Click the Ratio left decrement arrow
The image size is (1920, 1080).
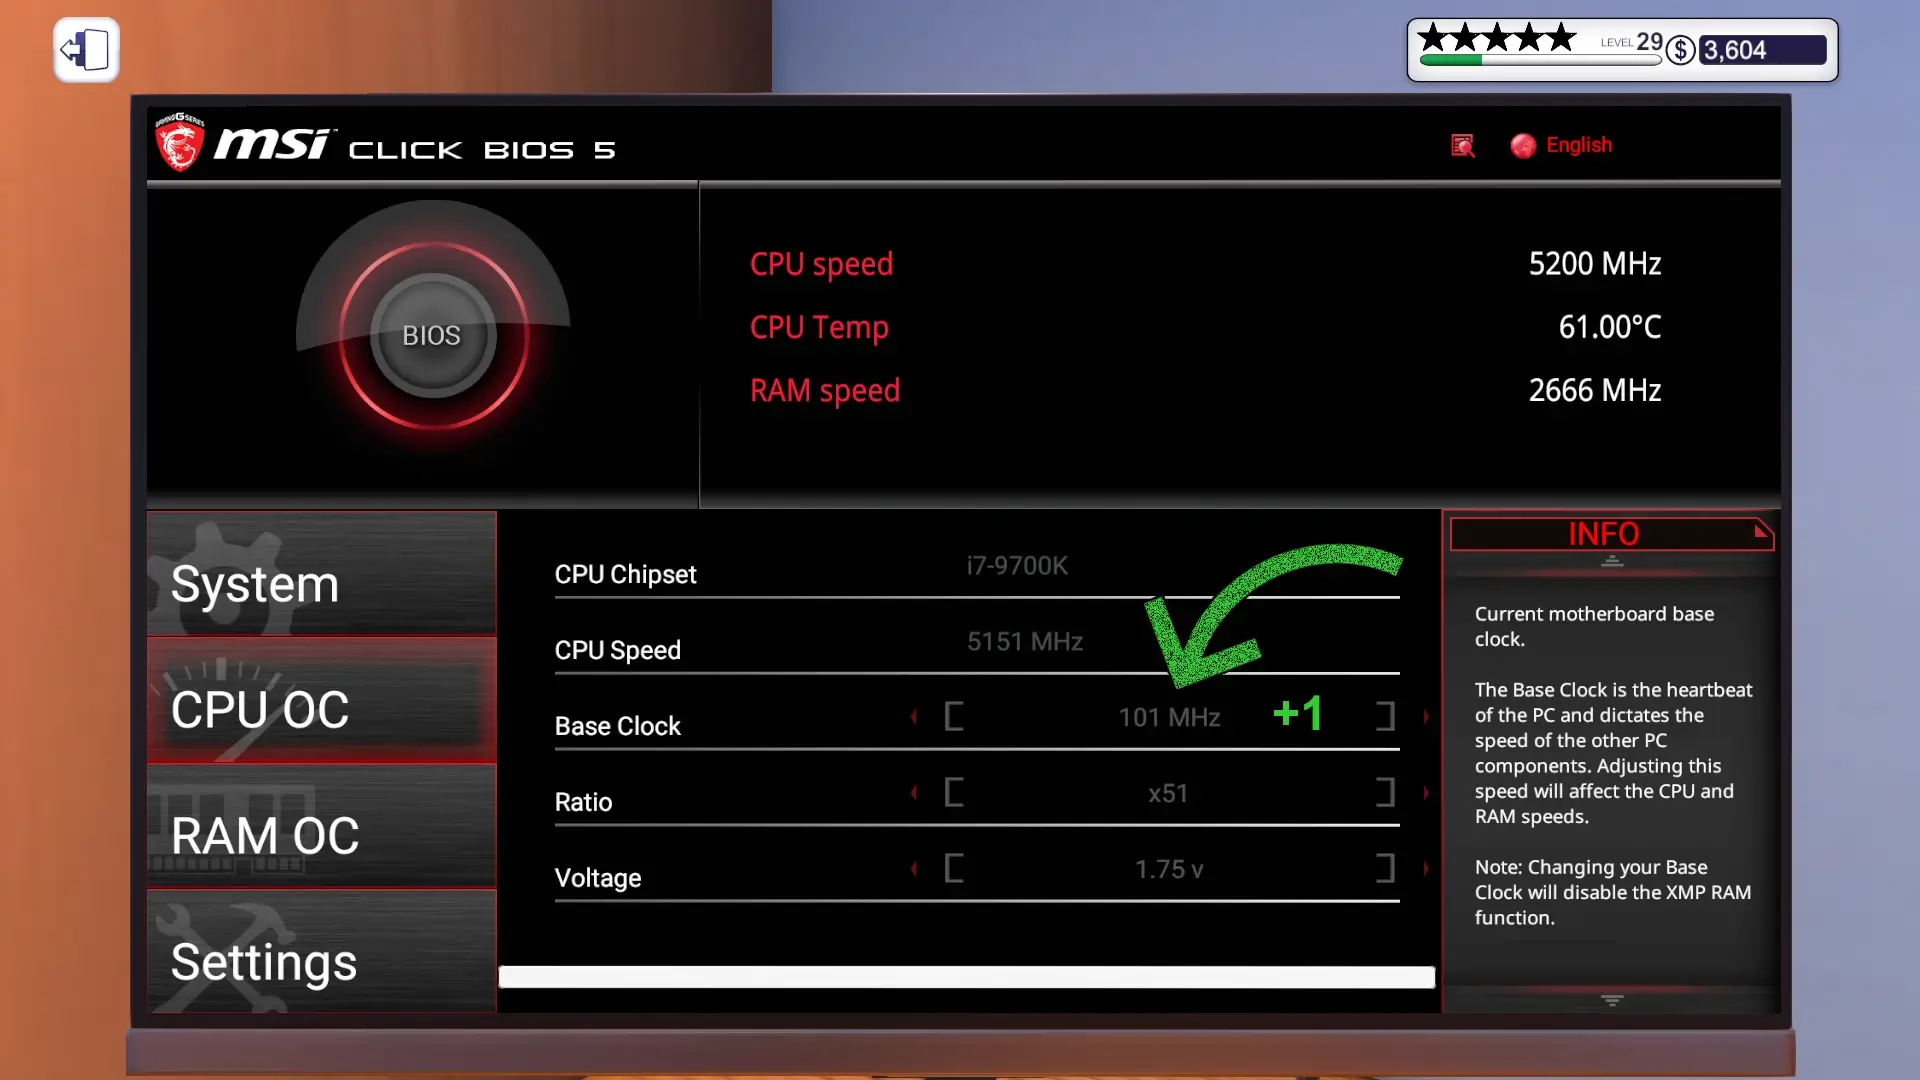(914, 793)
